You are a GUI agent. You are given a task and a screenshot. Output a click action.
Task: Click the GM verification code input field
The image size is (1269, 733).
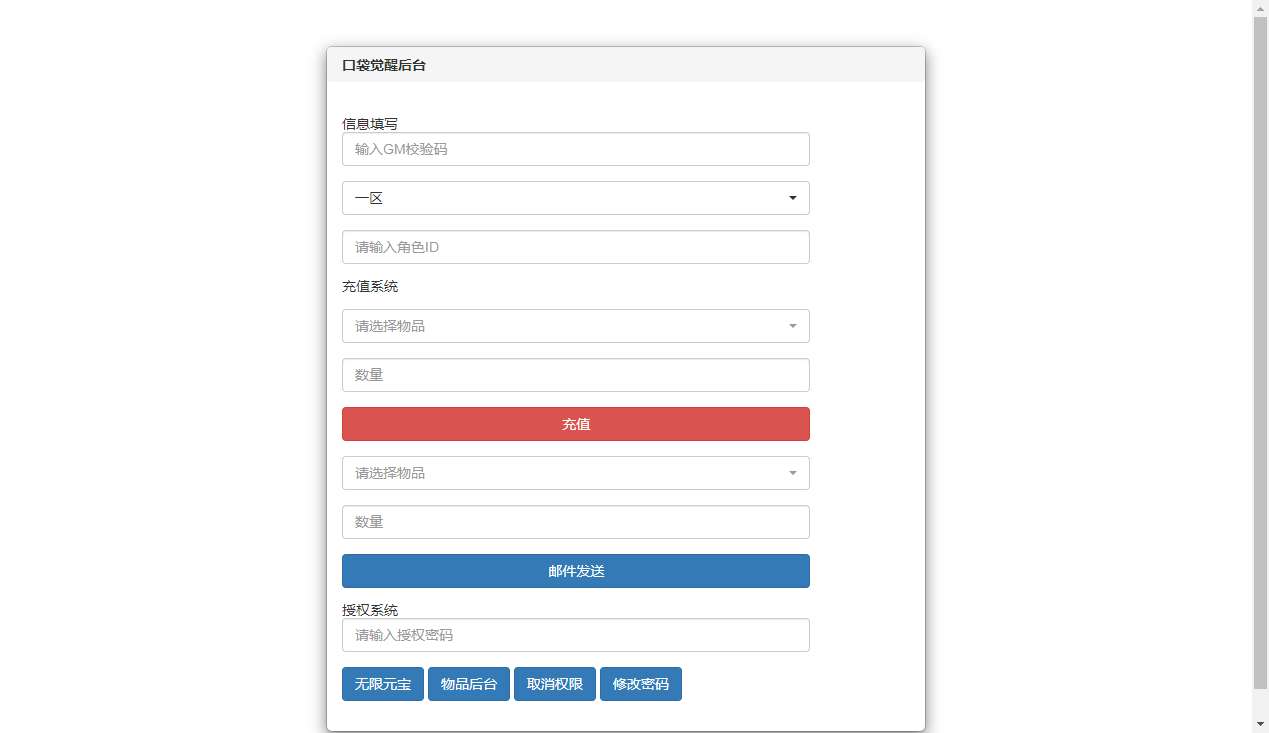pos(576,149)
